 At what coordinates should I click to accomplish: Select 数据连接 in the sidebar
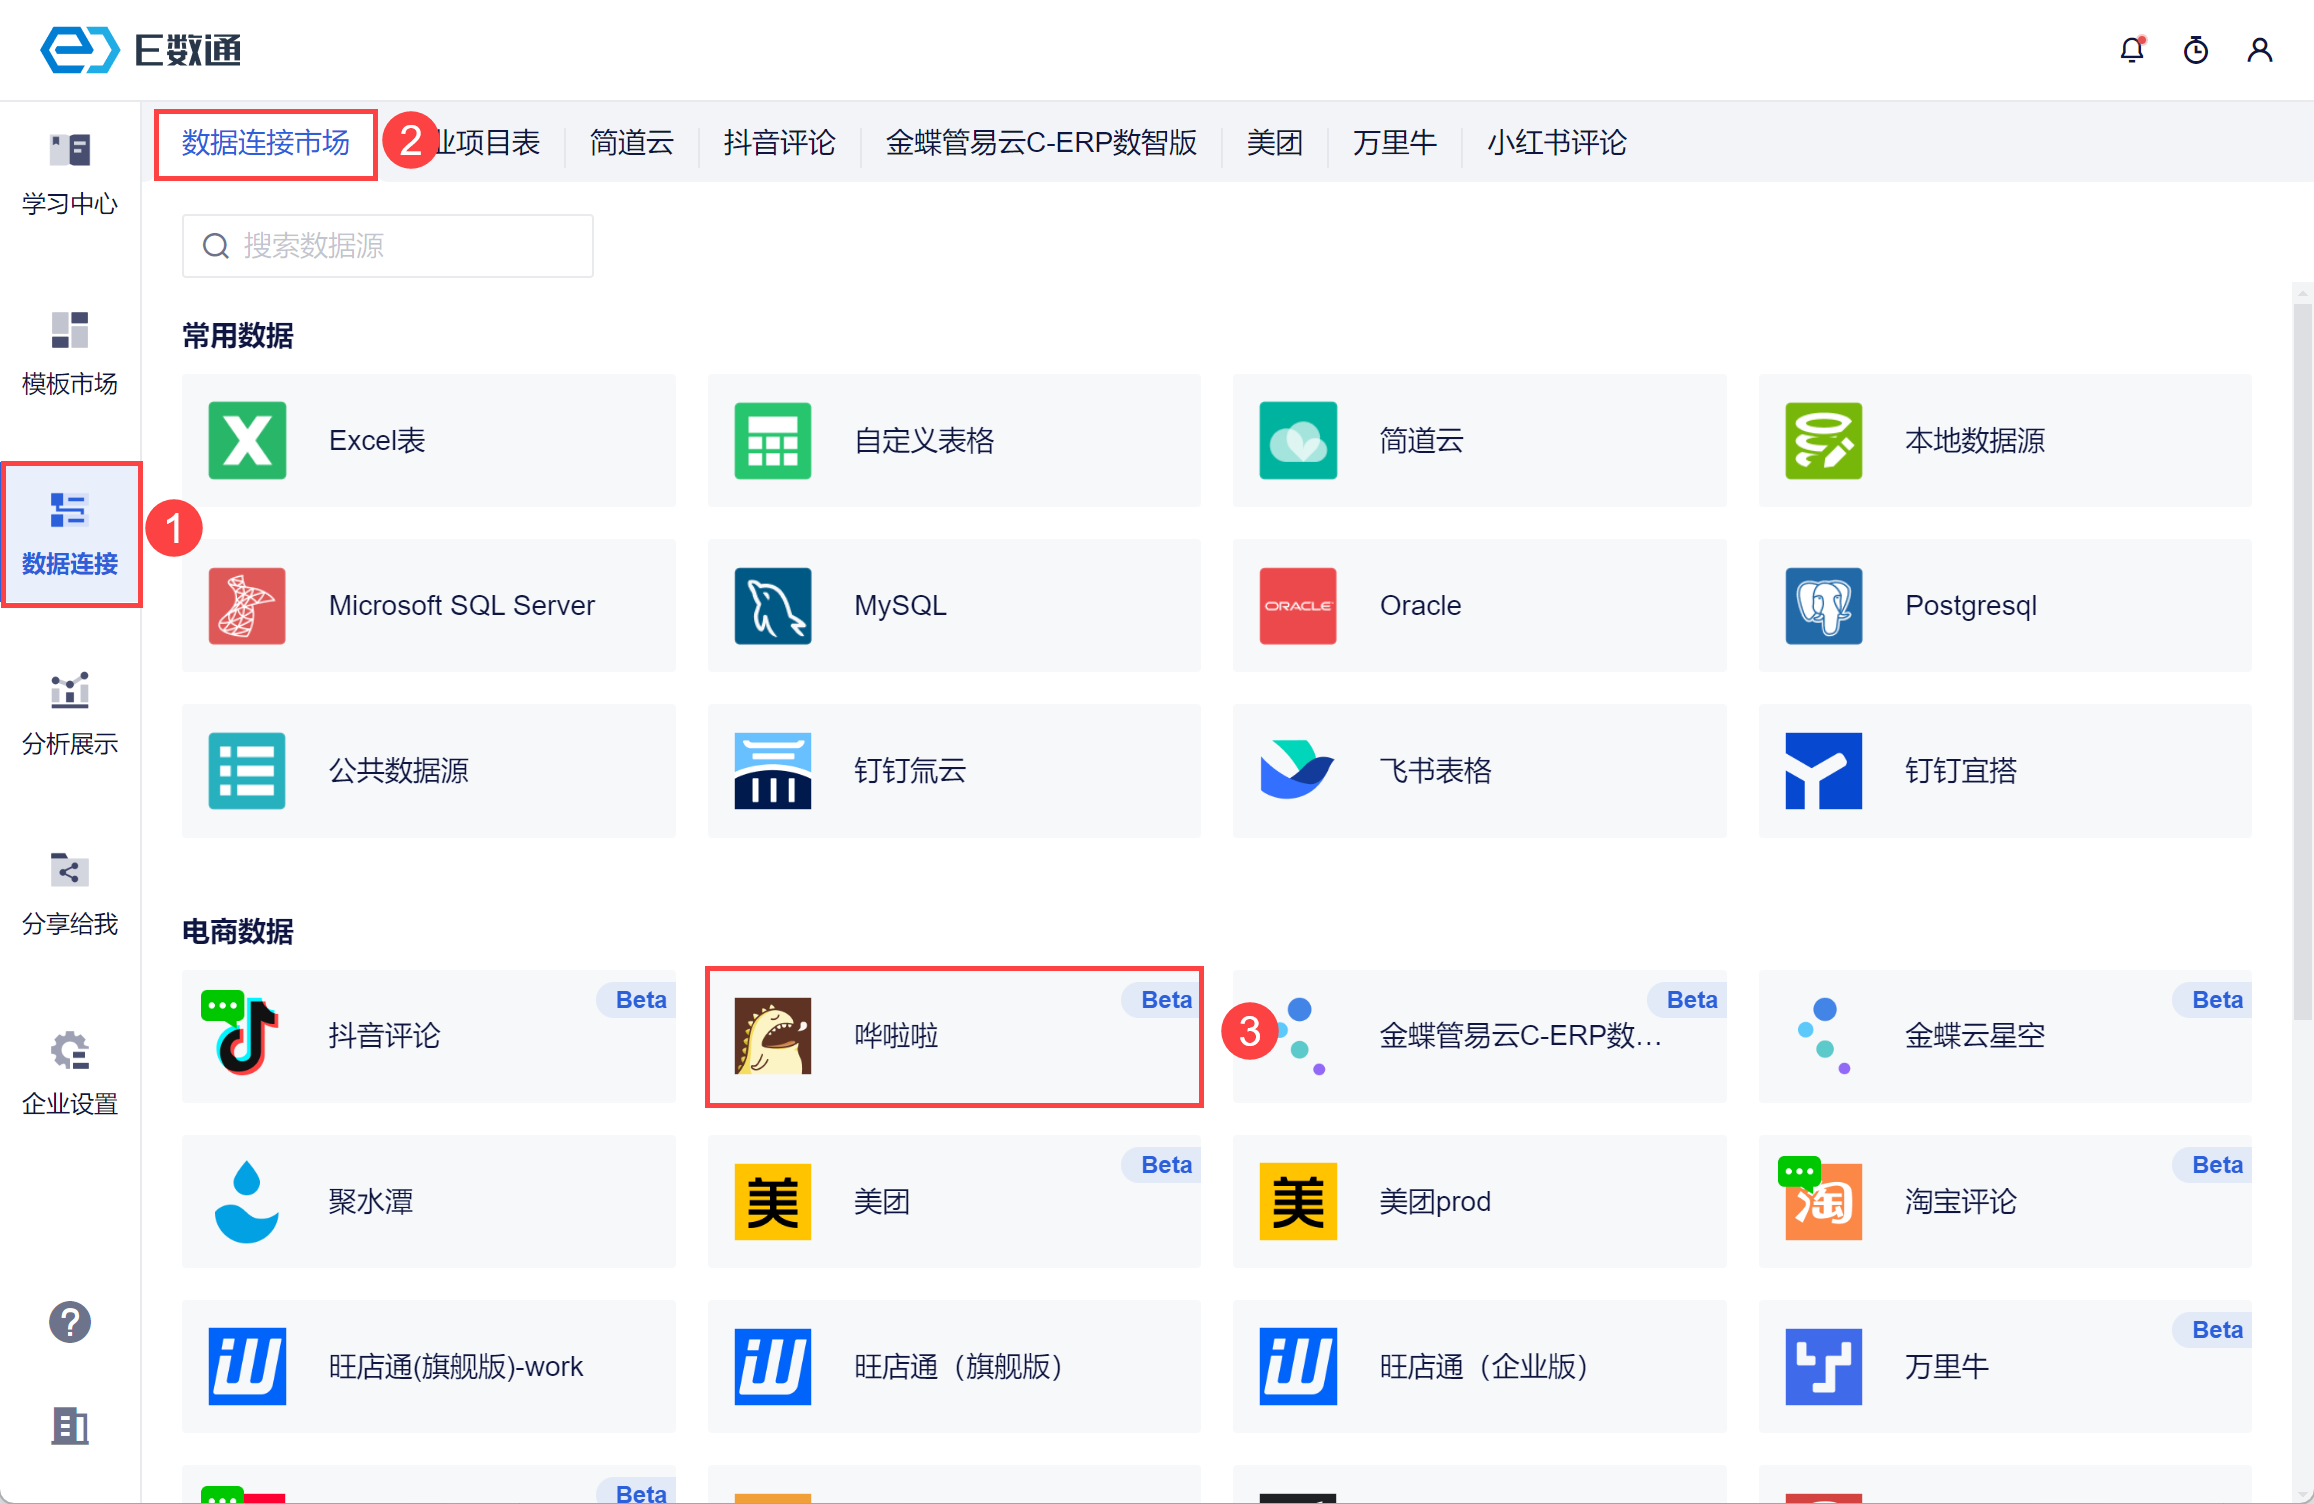click(70, 533)
